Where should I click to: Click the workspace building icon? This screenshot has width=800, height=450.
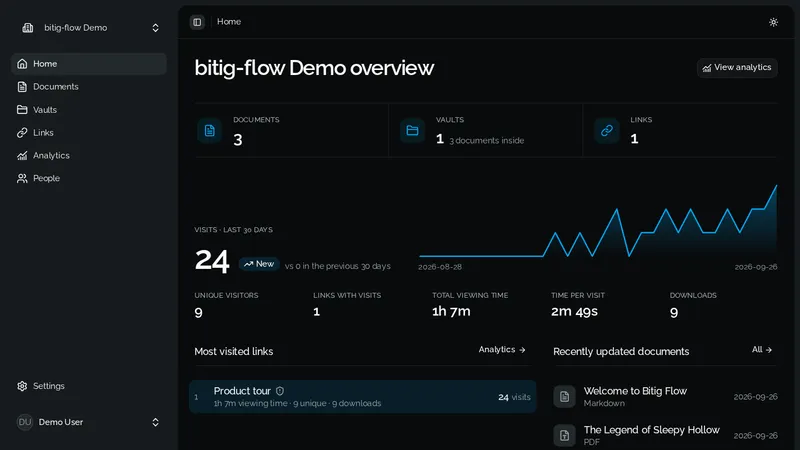pos(28,28)
